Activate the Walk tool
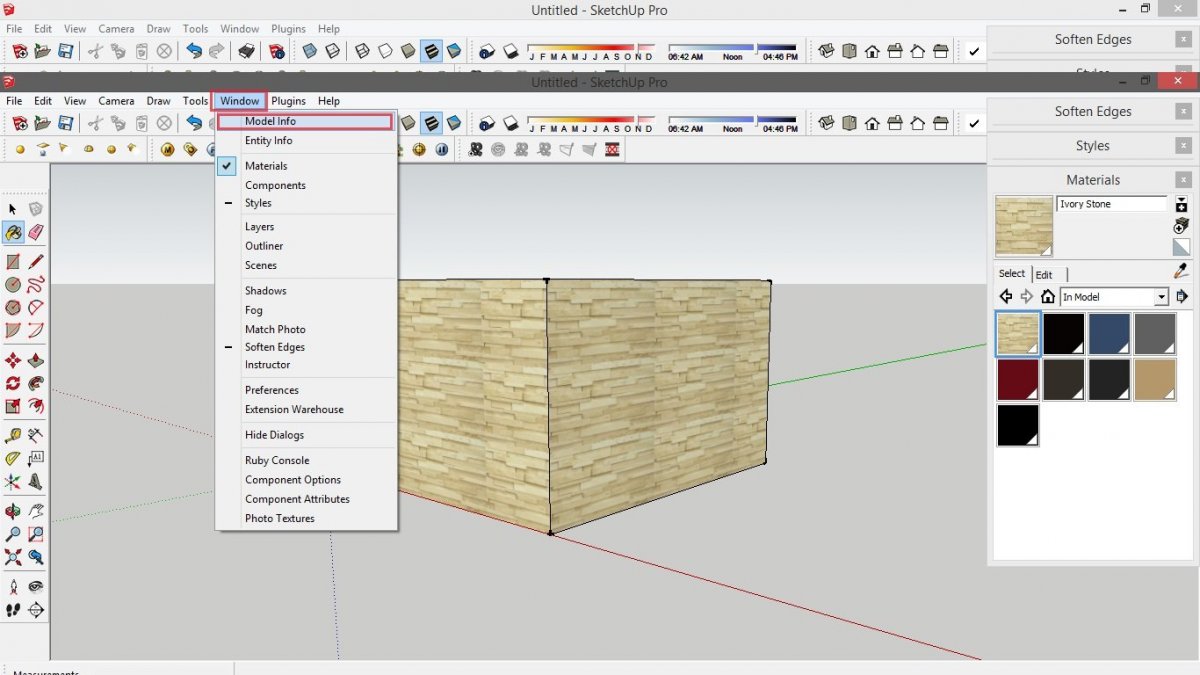Viewport: 1200px width, 675px height. tap(15, 610)
